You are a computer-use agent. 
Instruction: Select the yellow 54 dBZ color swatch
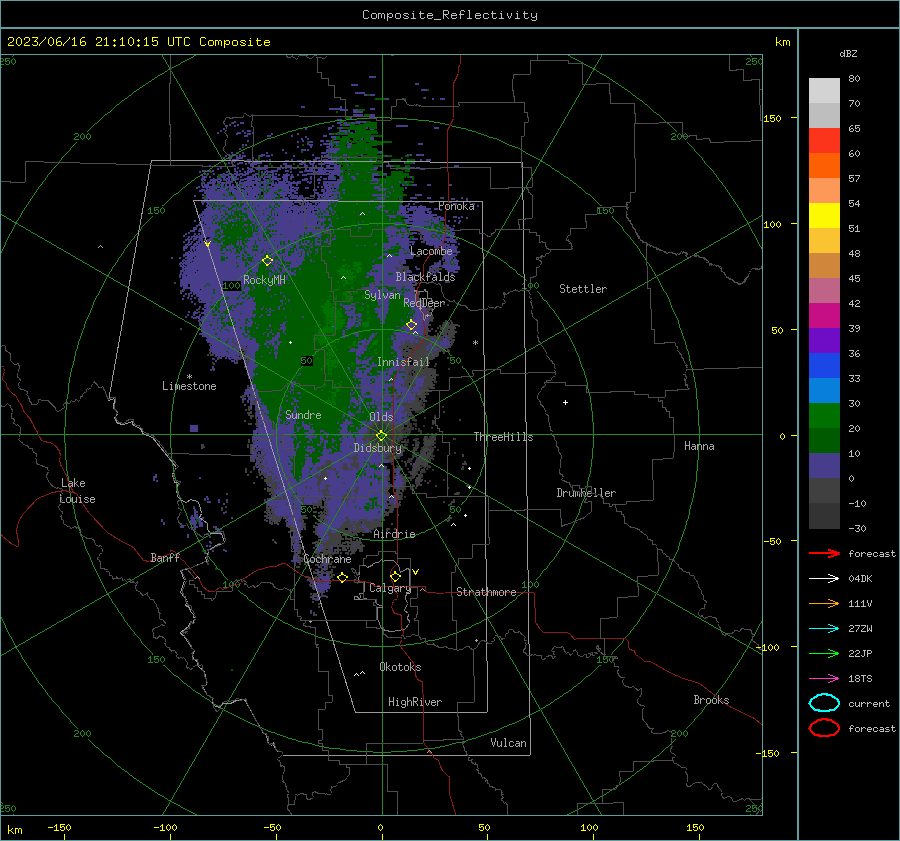pos(824,215)
